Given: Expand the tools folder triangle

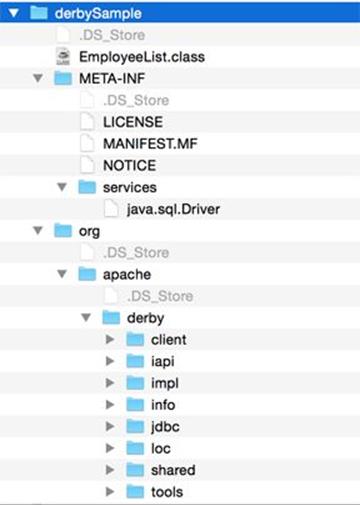Looking at the screenshot, I should tap(110, 492).
